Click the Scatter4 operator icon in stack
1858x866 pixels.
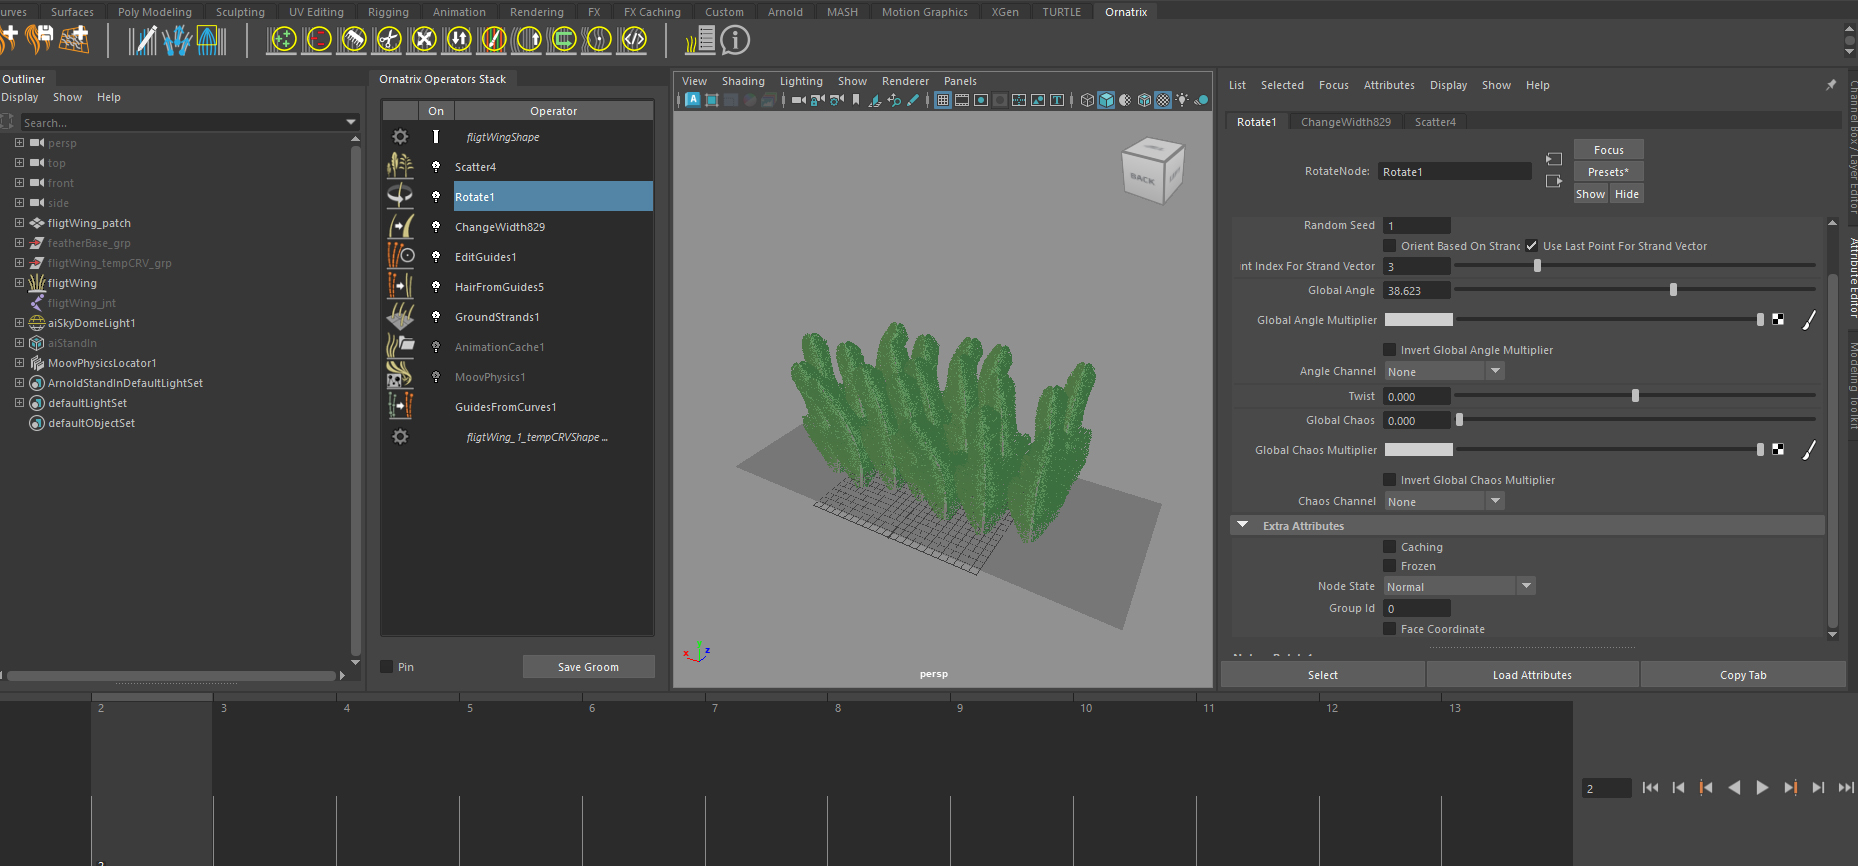point(400,166)
